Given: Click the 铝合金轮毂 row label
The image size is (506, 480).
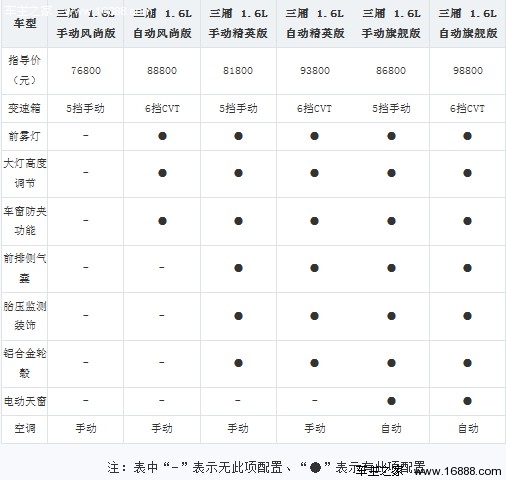Looking at the screenshot, I should point(25,363).
